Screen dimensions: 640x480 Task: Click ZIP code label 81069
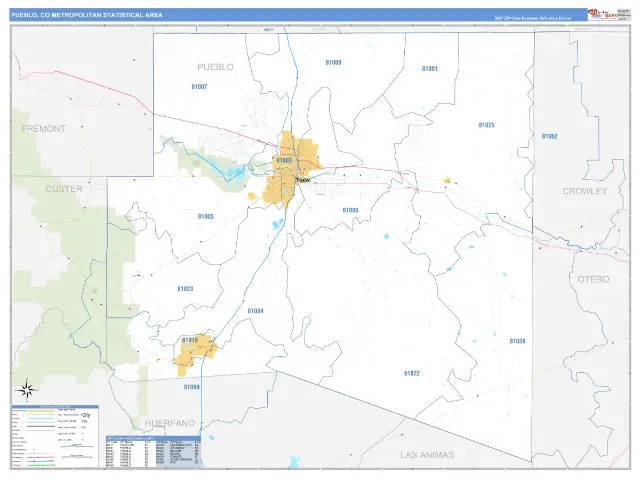(x=191, y=387)
